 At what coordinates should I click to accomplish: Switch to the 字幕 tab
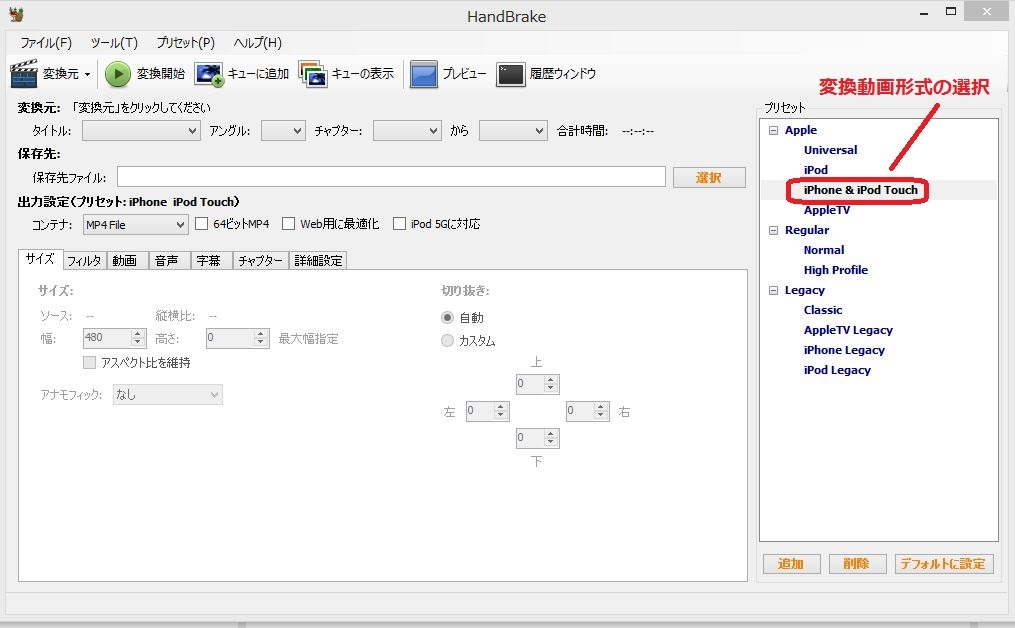pos(210,260)
